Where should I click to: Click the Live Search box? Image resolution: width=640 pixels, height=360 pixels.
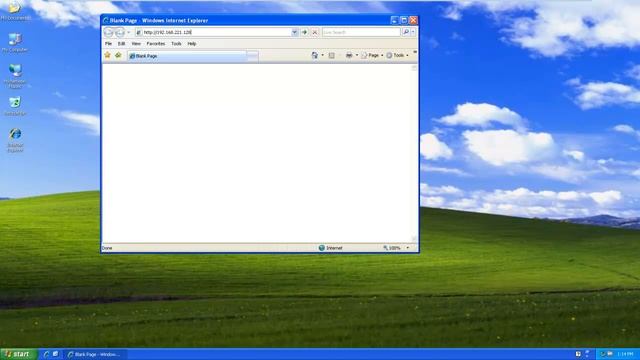point(361,32)
